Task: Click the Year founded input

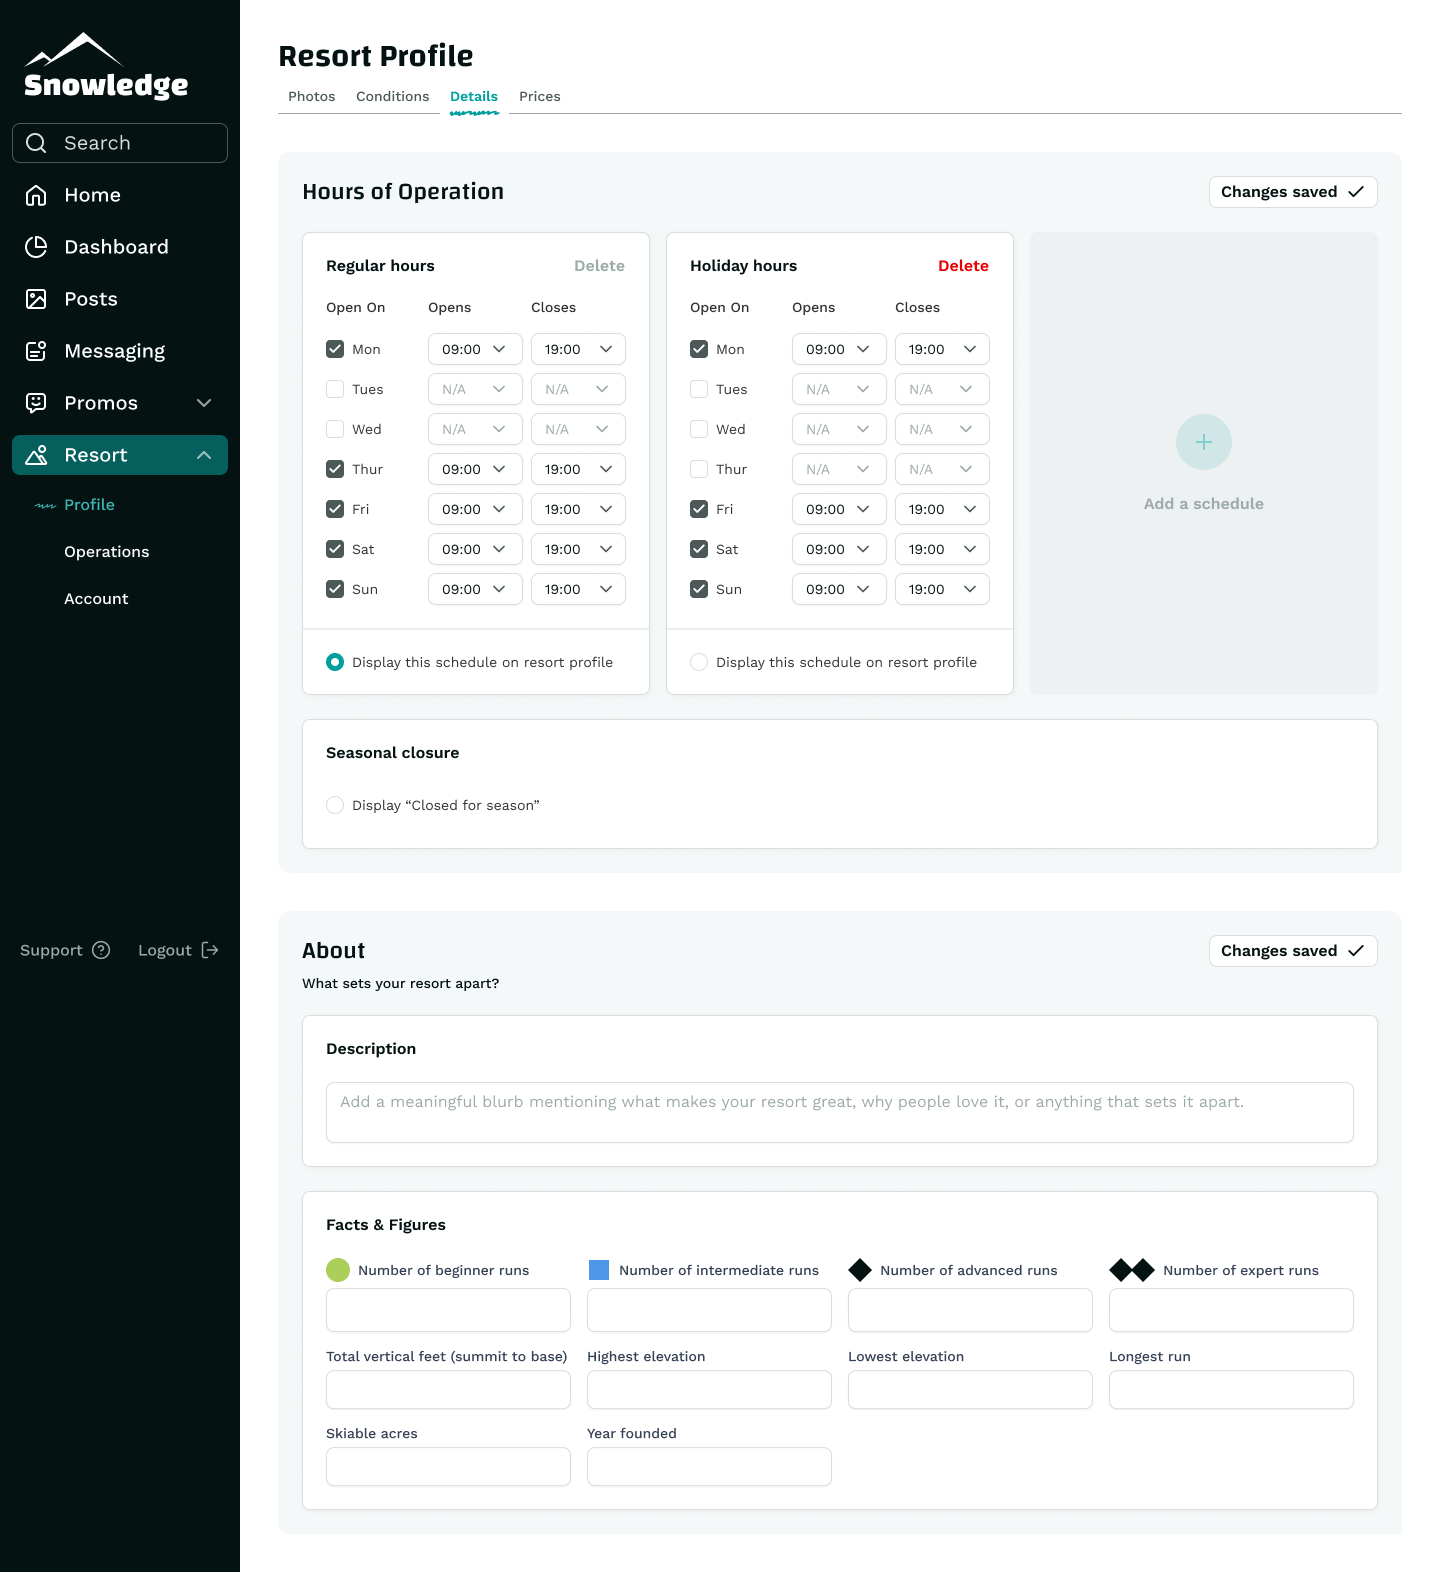Action: (x=709, y=1467)
